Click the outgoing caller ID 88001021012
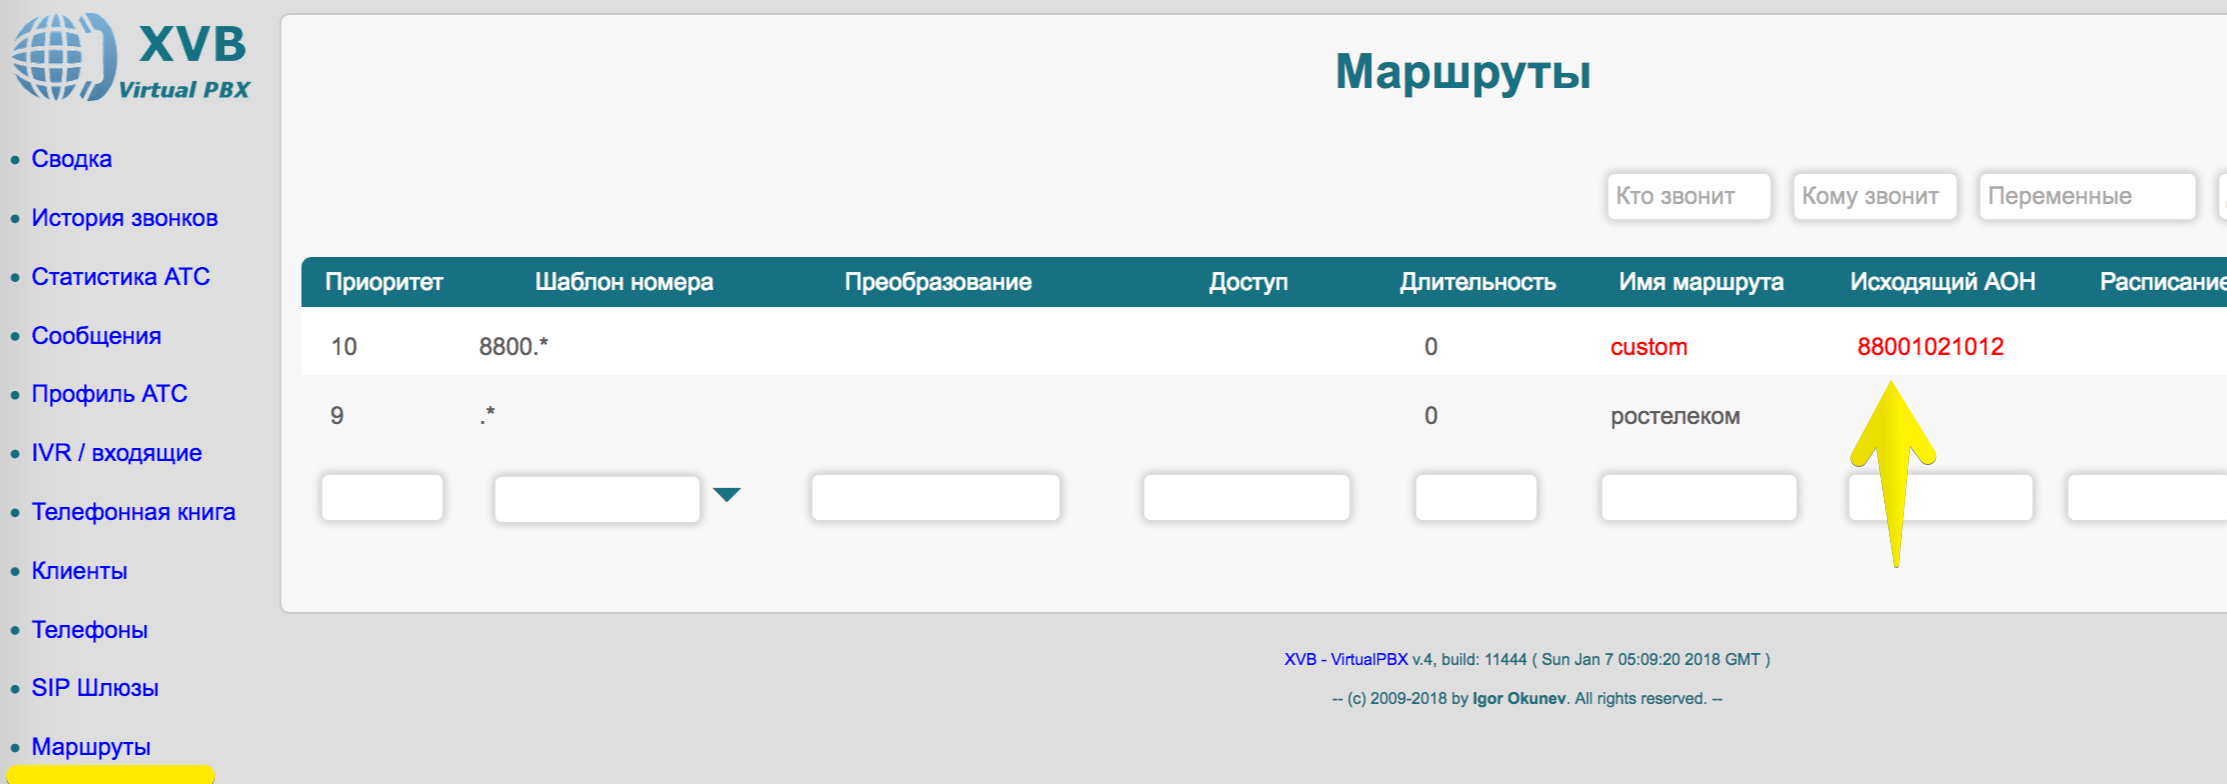 point(1930,347)
